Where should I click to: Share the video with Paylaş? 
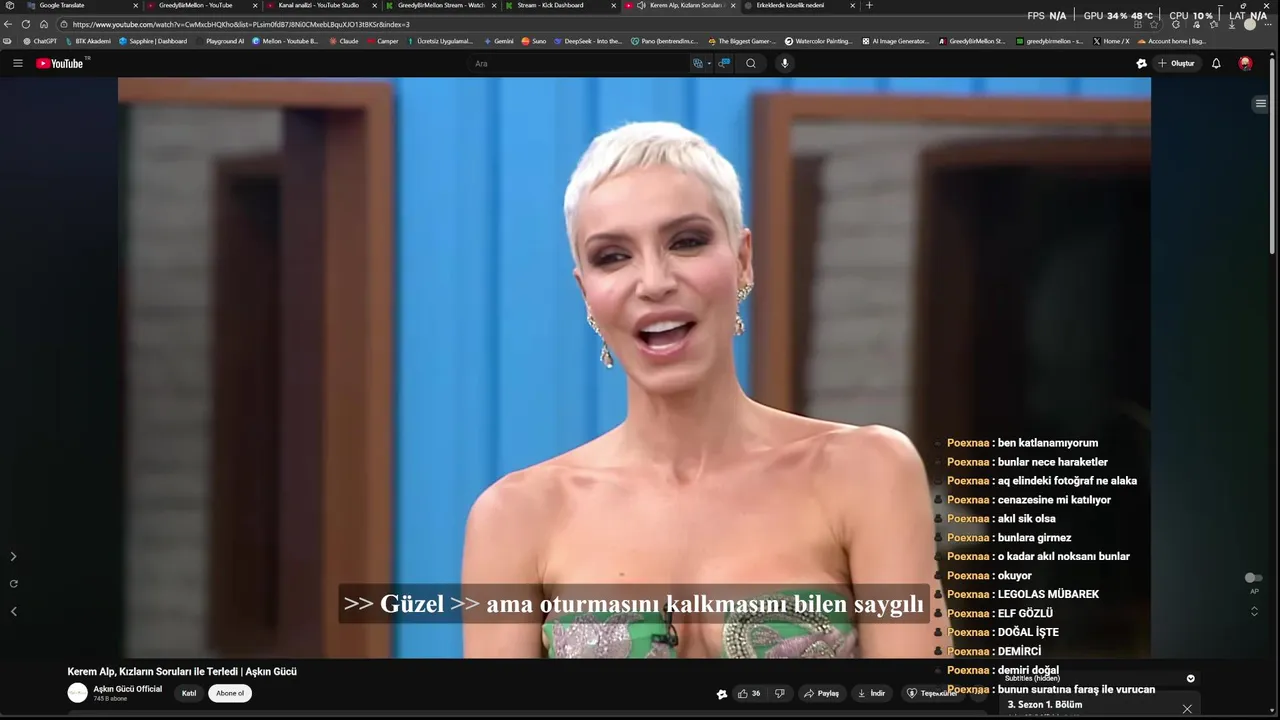coord(821,693)
